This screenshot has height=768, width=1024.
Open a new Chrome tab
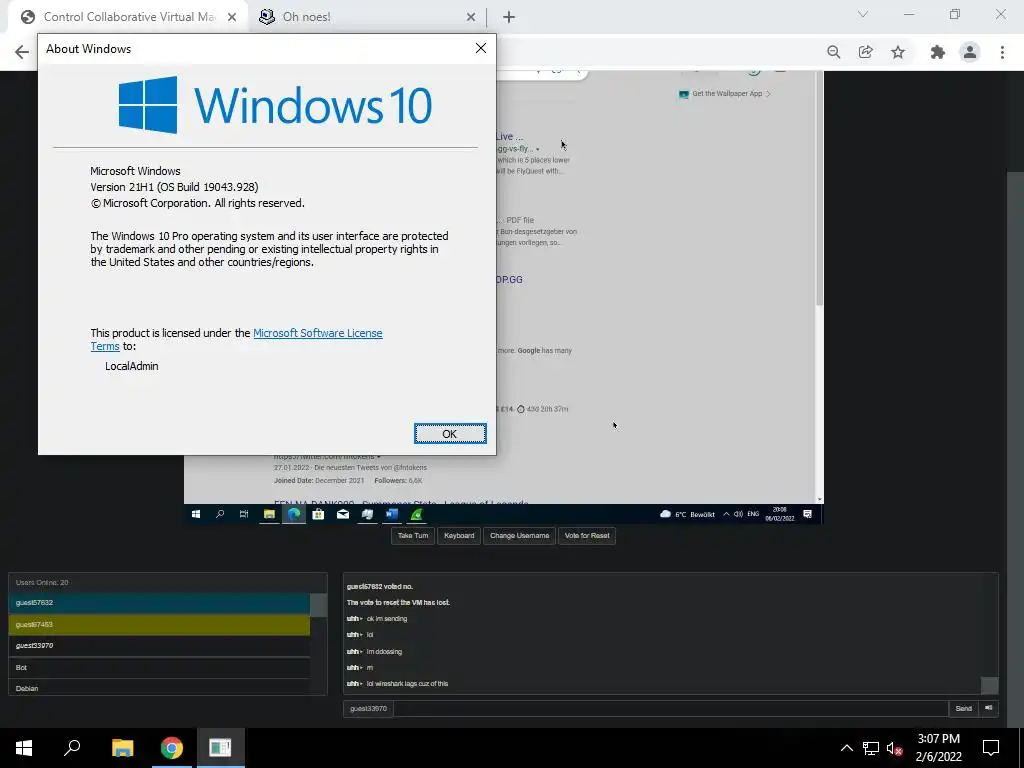pos(509,17)
